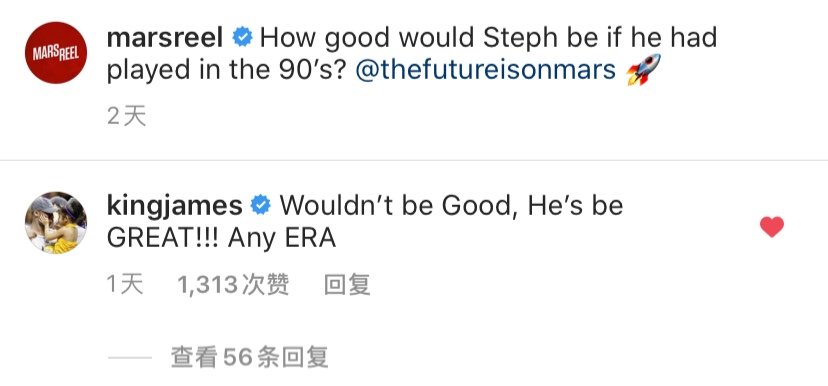Open the marsreel profile picture
828x386 pixels.
click(x=56, y=53)
